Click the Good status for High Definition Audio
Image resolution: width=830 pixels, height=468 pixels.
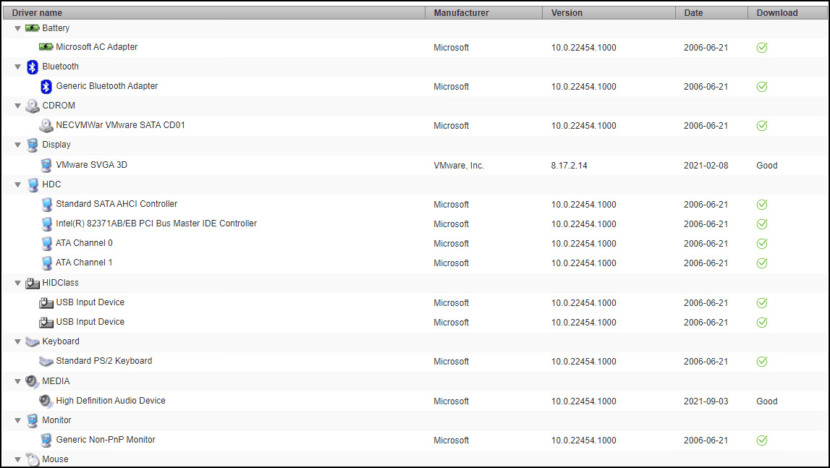[767, 401]
